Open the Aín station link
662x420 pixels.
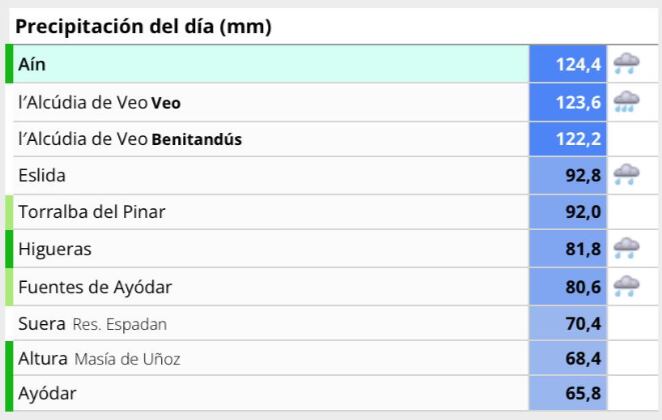(x=32, y=65)
